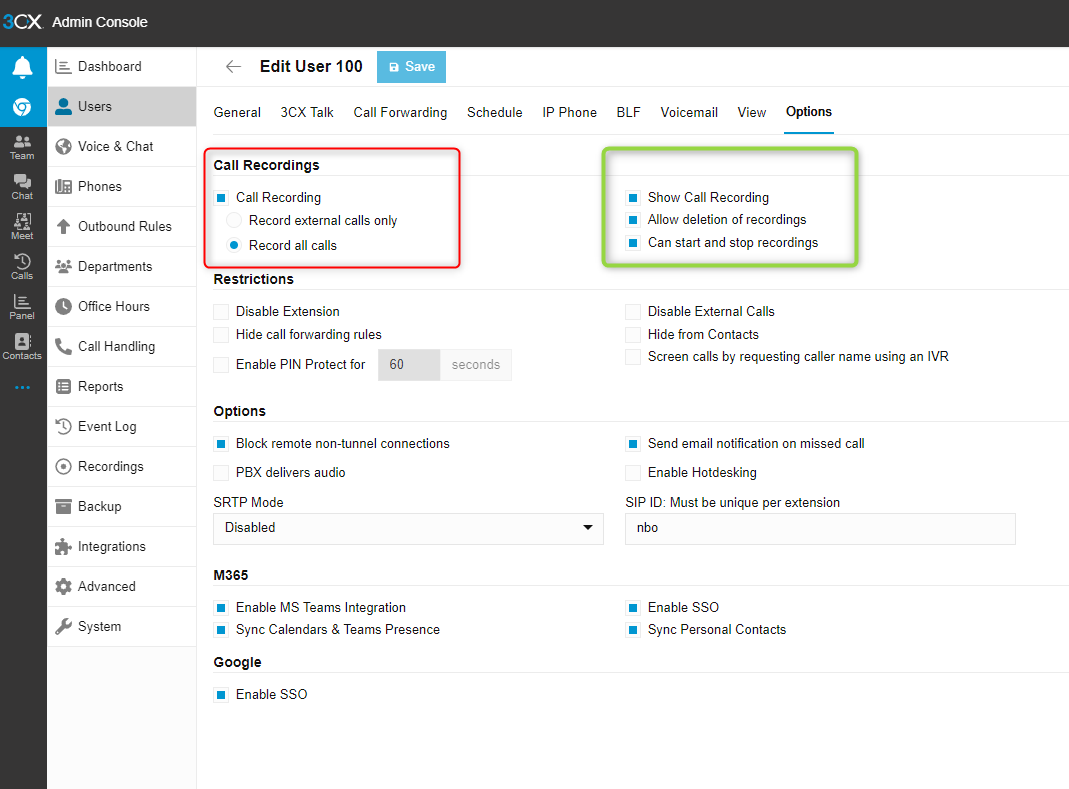The image size is (1069, 789).
Task: Open Voice & Chat section
Action: (122, 147)
